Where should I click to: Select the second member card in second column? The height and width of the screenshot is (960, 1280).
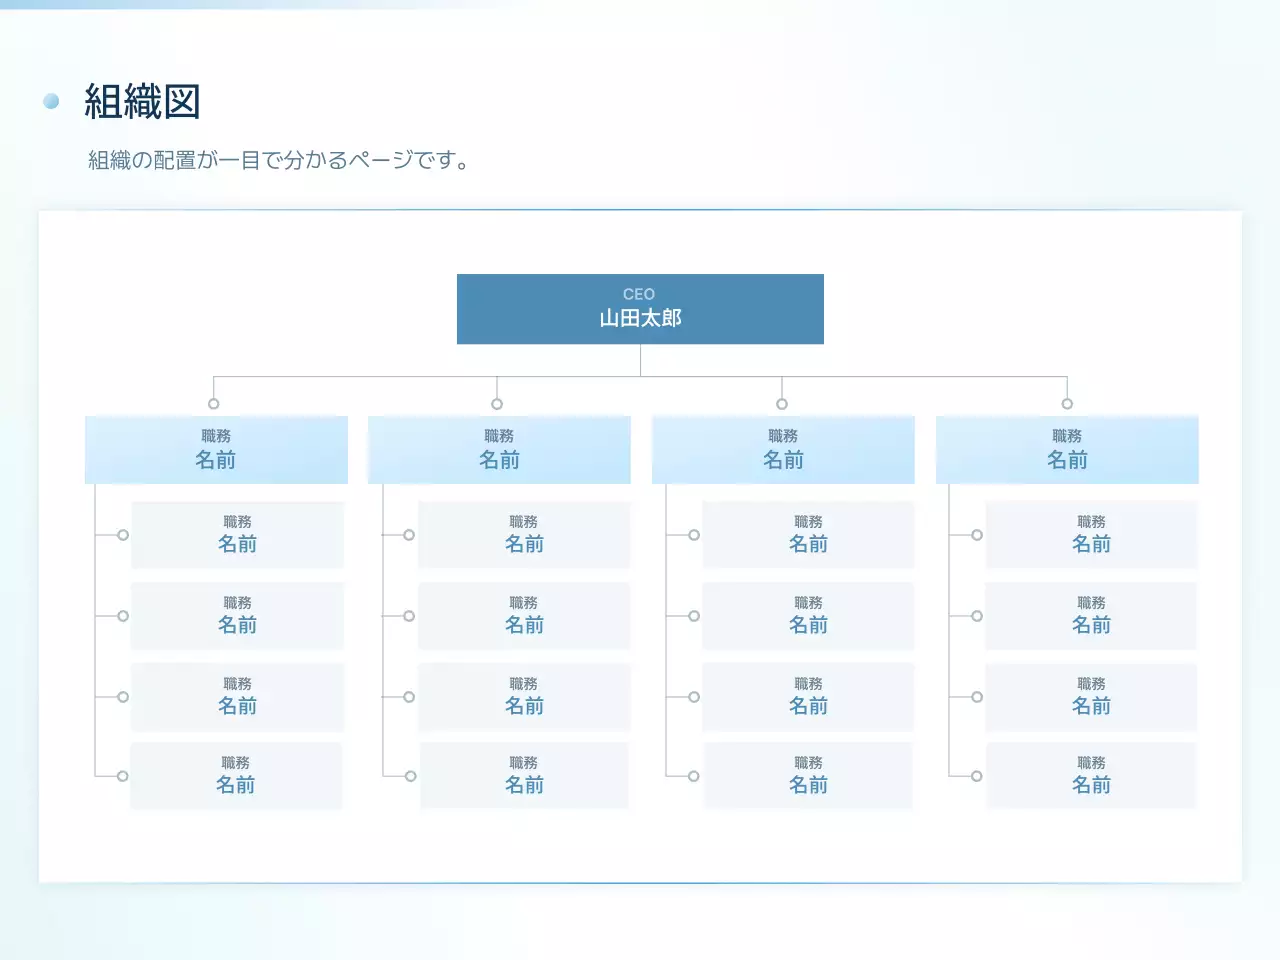524,616
